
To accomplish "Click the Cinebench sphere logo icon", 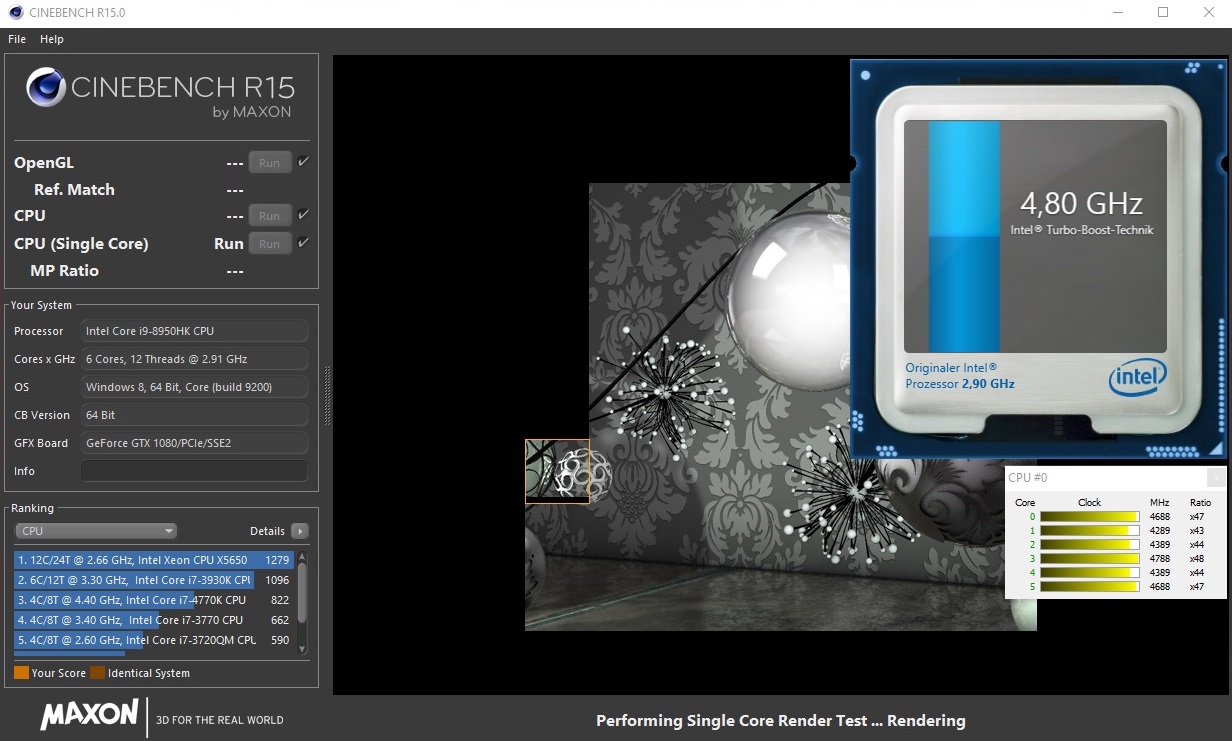I will pyautogui.click(x=45, y=88).
